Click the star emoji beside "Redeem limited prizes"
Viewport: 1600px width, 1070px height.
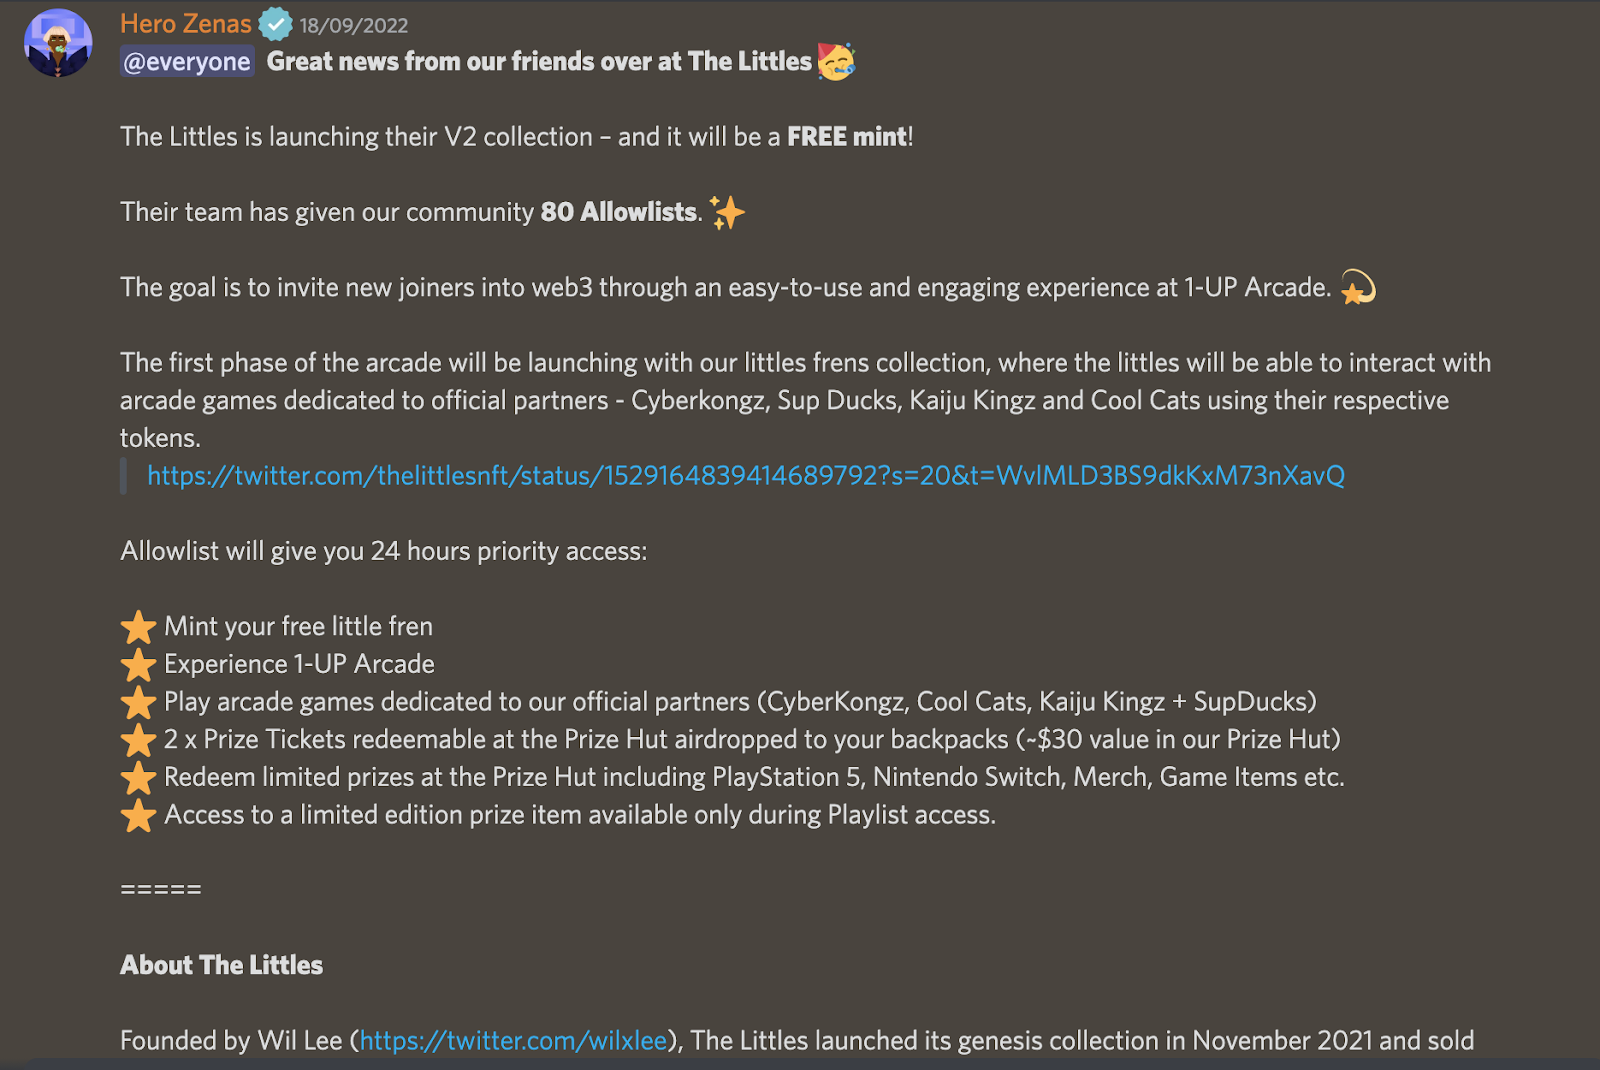[138, 778]
